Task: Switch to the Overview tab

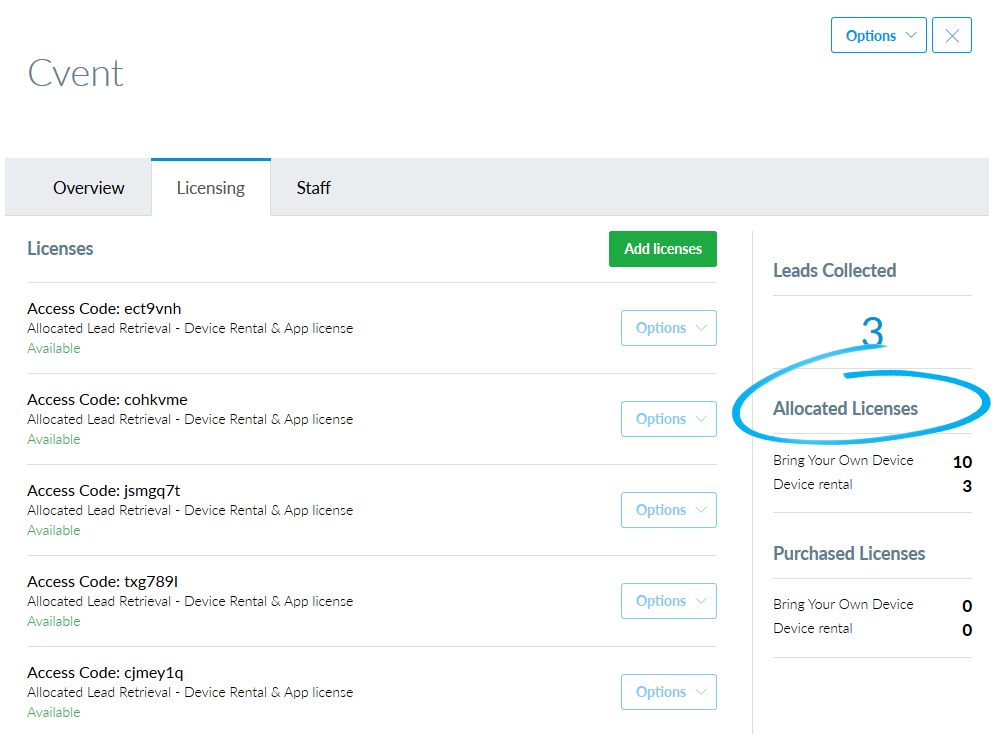Action: coord(88,187)
